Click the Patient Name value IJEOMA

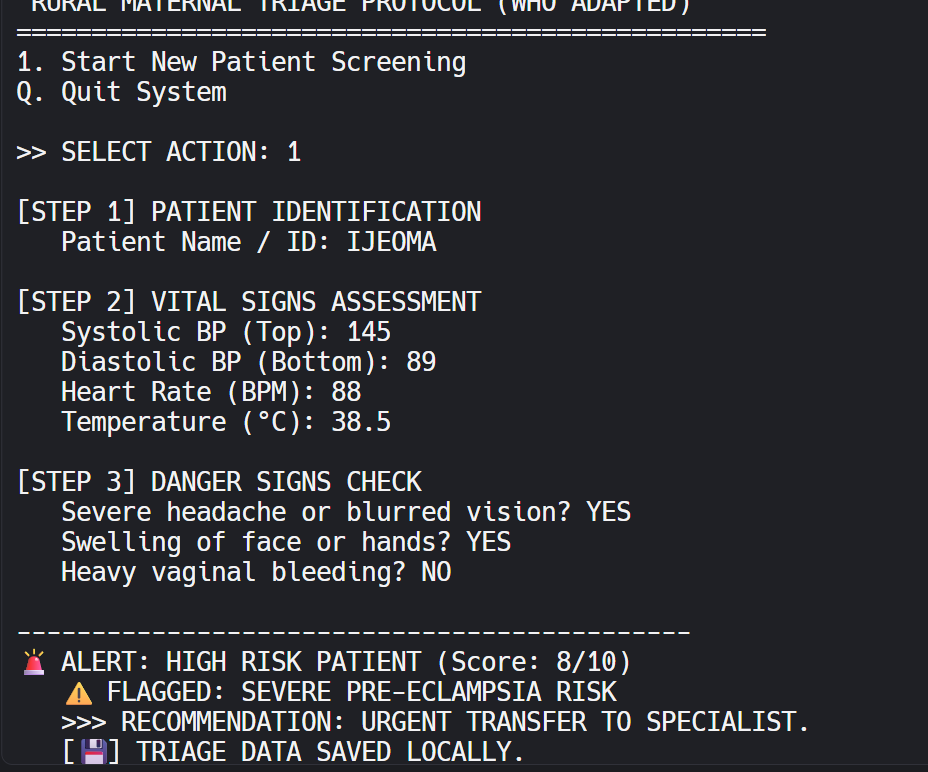391,242
